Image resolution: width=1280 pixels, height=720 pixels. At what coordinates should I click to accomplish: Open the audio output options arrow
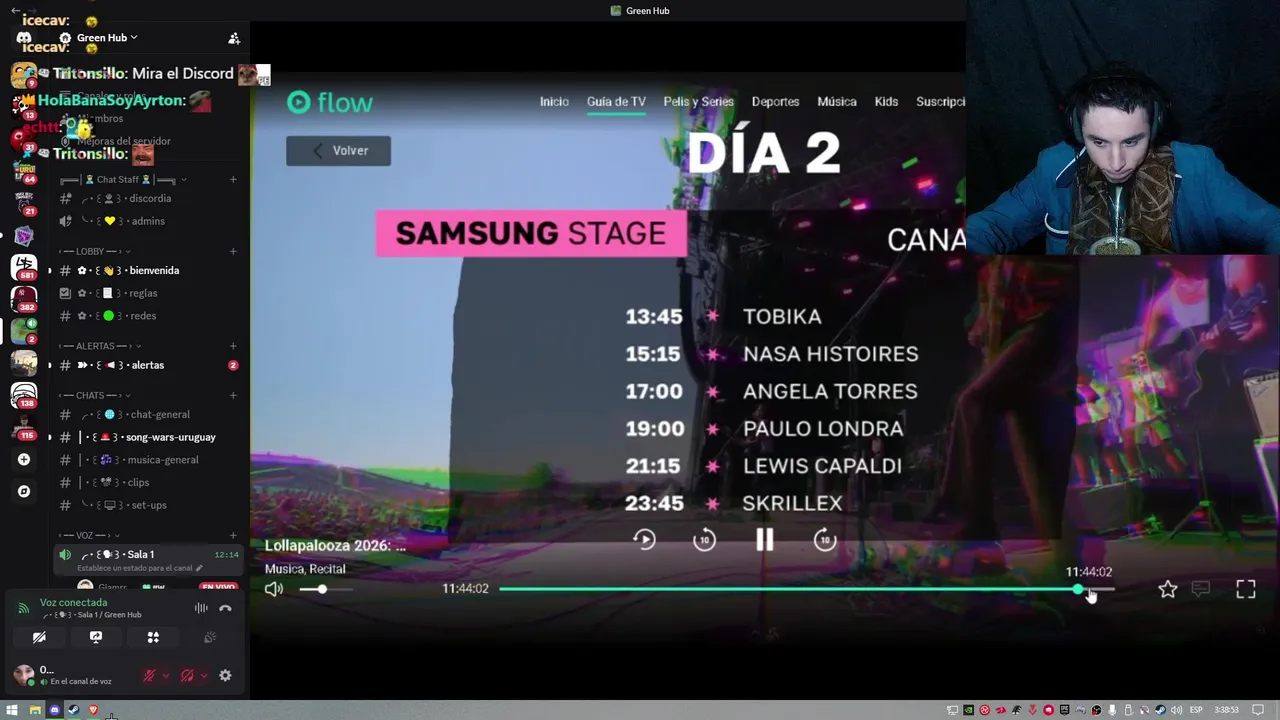(x=204, y=676)
